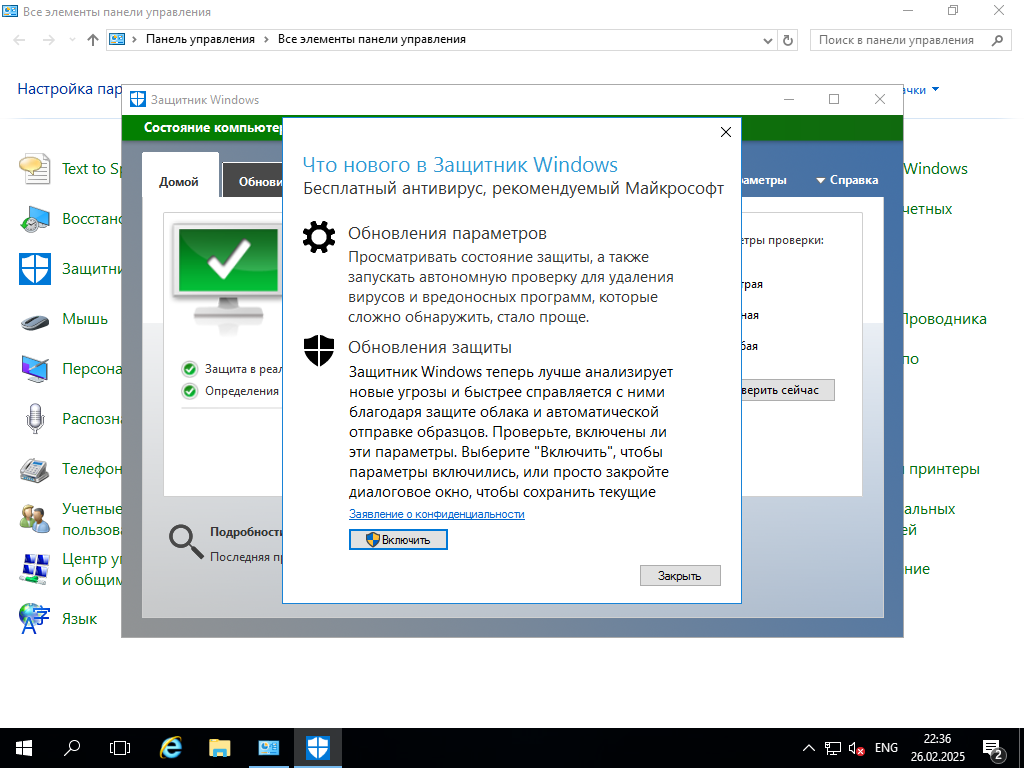
Task: Maximize the Защитник Windows window
Action: pos(834,99)
